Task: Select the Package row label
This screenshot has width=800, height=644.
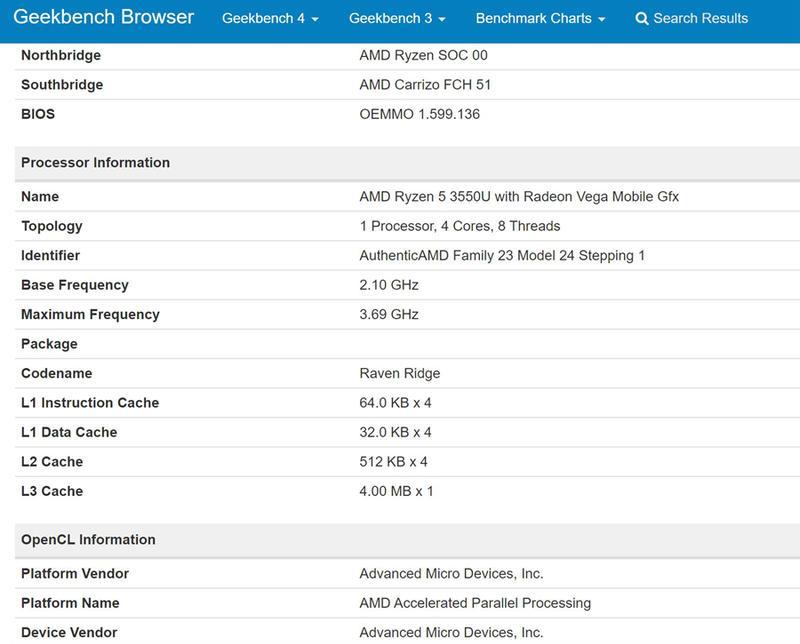Action: pyautogui.click(x=49, y=344)
